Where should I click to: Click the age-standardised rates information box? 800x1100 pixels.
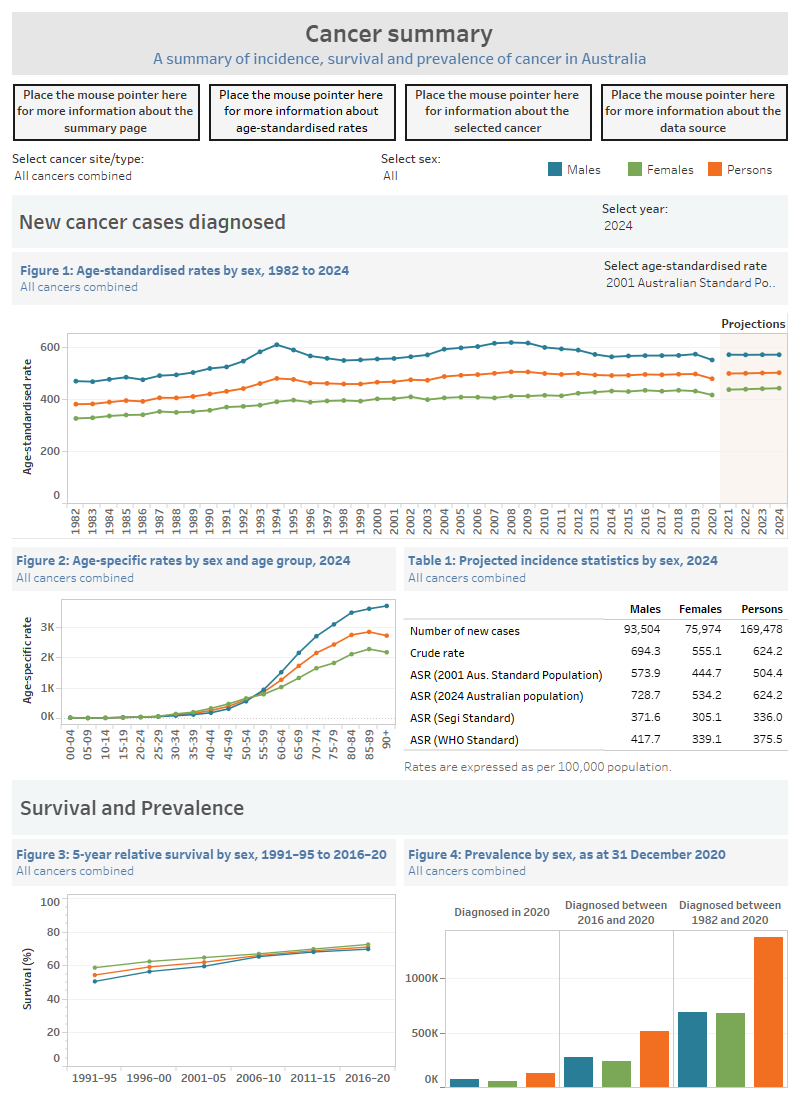[x=302, y=111]
